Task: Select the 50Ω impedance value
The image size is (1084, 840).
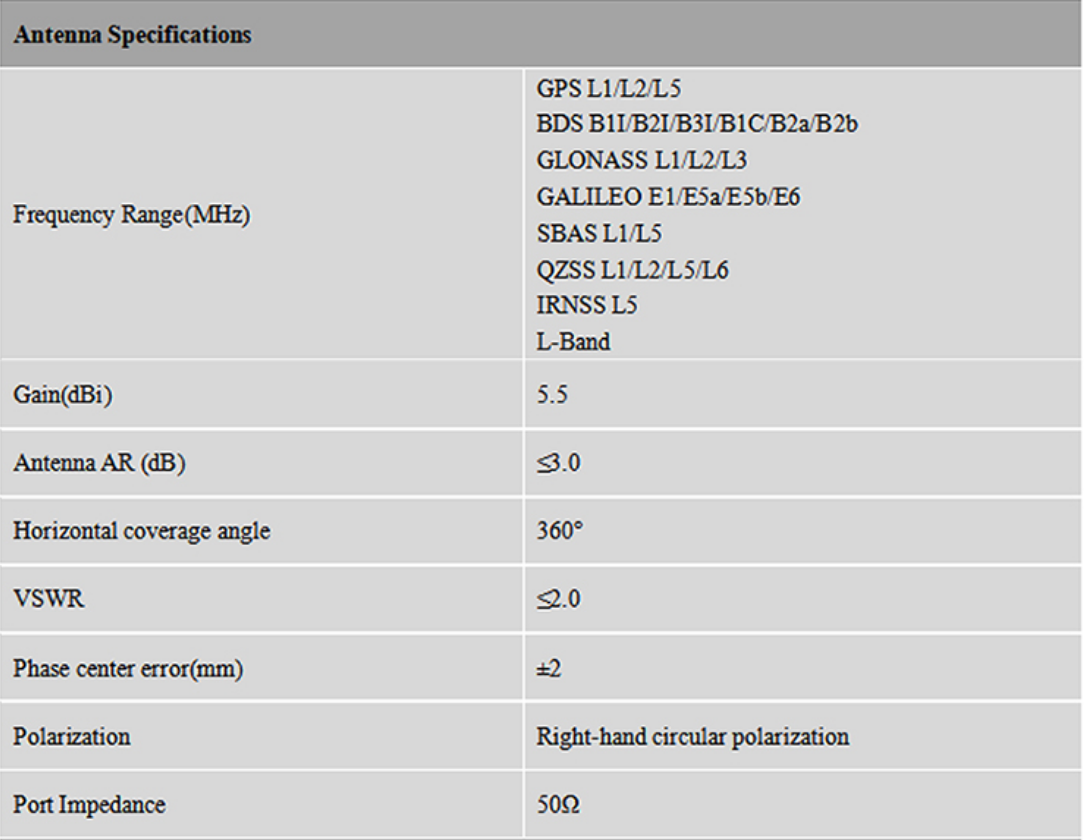Action: (552, 802)
